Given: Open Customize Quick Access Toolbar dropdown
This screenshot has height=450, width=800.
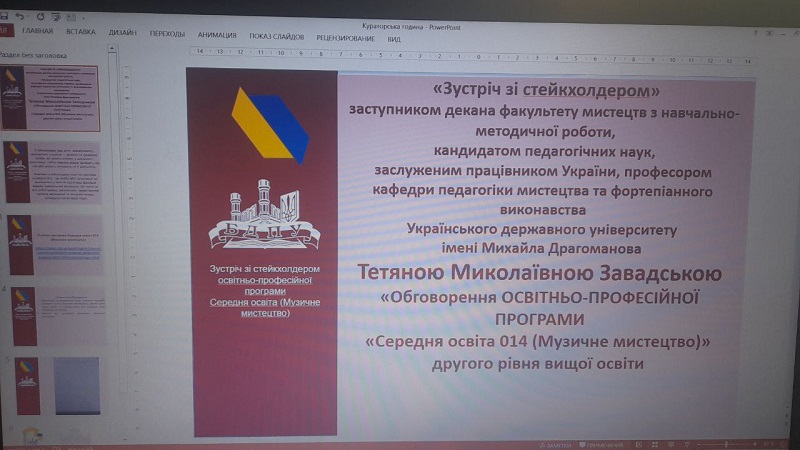Looking at the screenshot, I should (x=83, y=18).
